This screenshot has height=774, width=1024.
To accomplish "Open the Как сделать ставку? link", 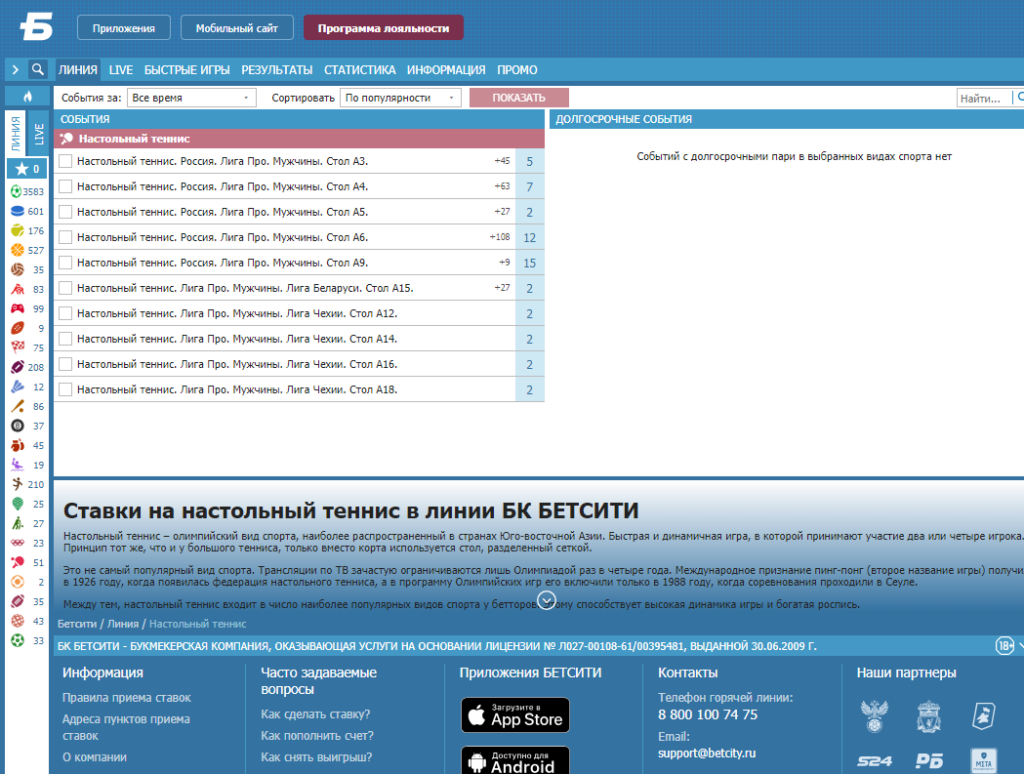I will tap(315, 714).
